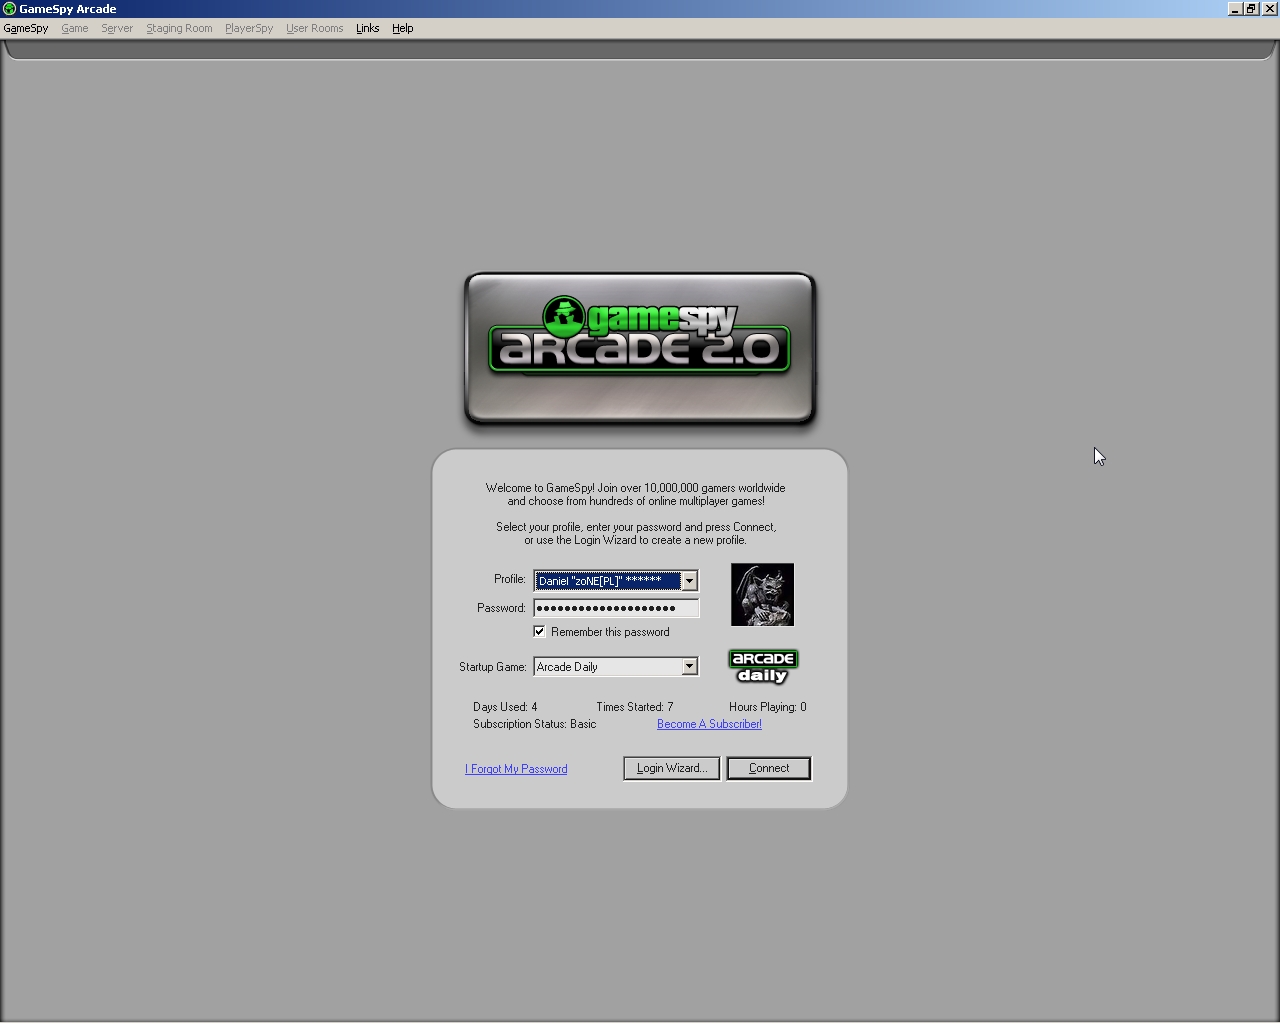Click the GameSpy icon in title bar

coord(9,9)
